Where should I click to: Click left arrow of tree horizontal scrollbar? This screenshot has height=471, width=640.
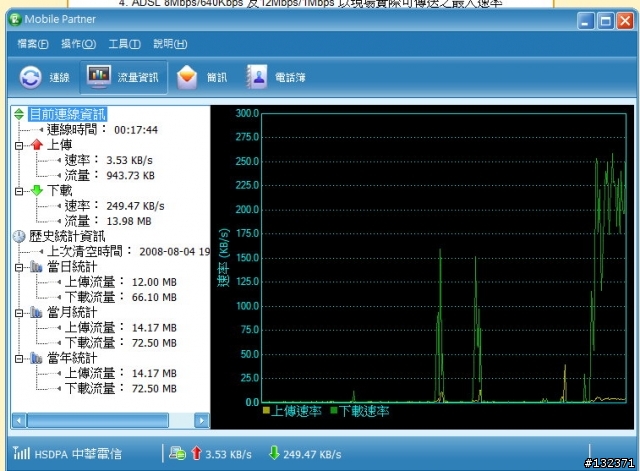pos(19,420)
